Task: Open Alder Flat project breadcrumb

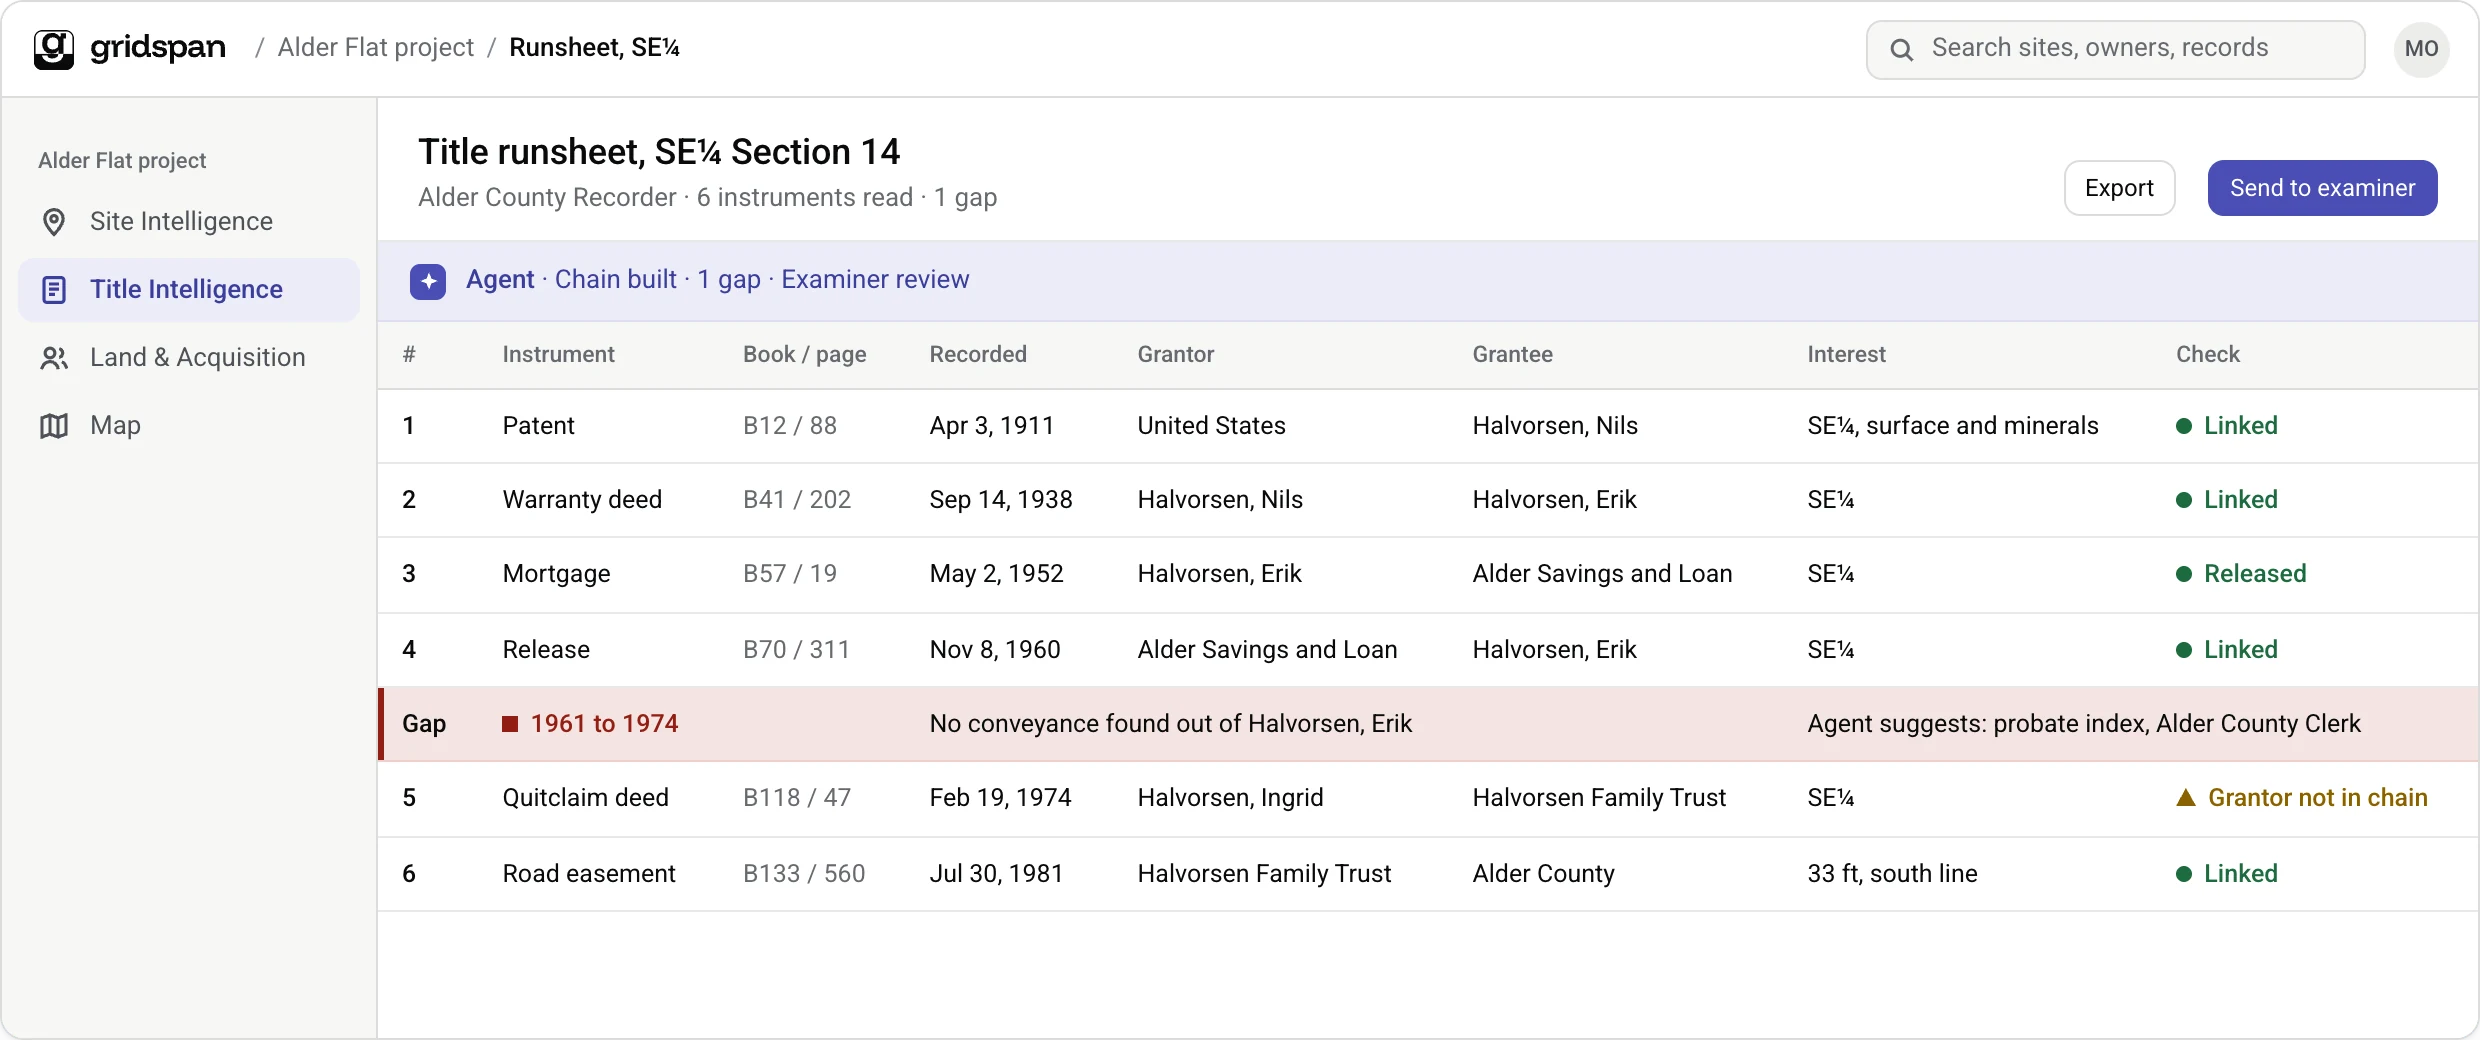Action: pyautogui.click(x=376, y=47)
